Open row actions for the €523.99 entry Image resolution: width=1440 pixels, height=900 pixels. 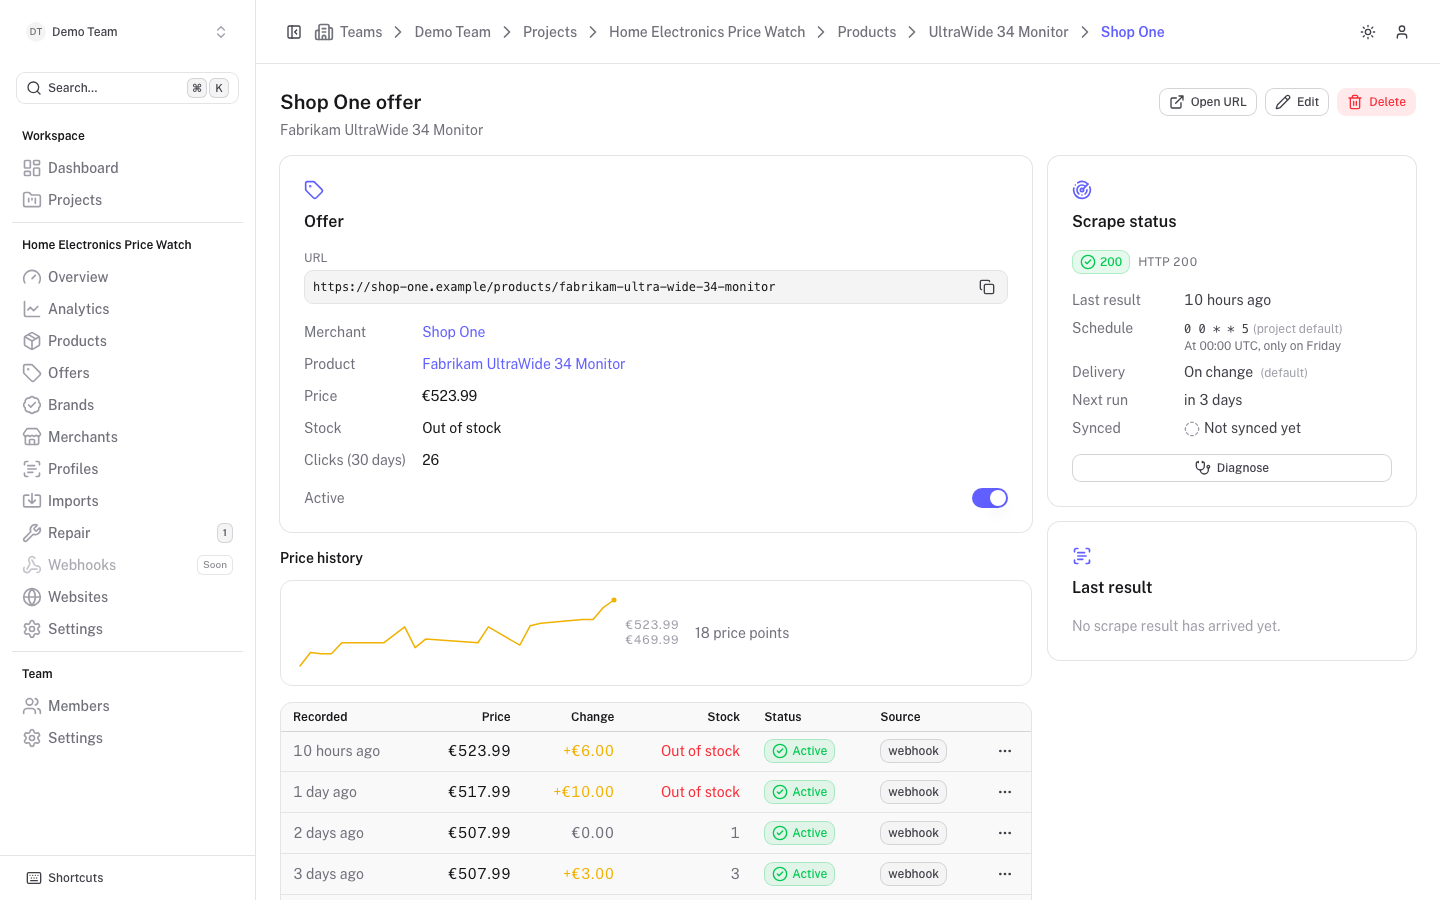point(1005,751)
